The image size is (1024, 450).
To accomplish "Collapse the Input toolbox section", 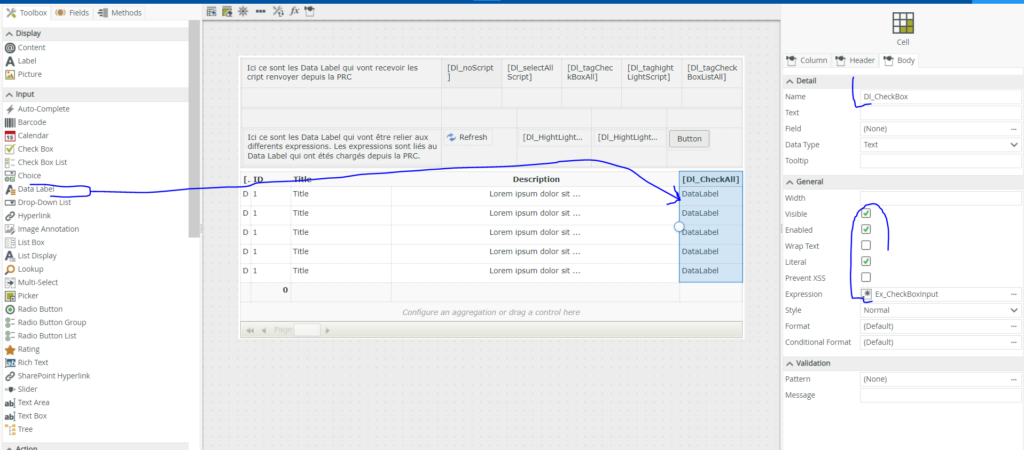I will (9, 95).
